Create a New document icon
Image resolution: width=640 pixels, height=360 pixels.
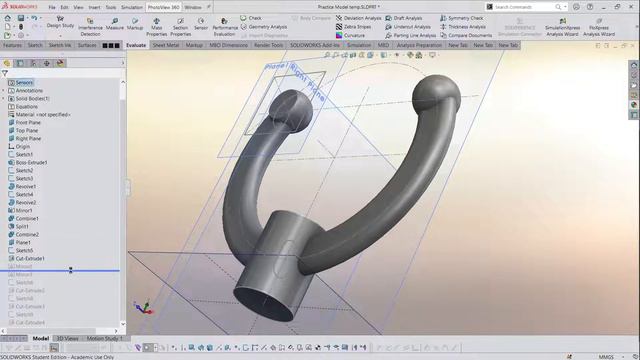[8, 27]
